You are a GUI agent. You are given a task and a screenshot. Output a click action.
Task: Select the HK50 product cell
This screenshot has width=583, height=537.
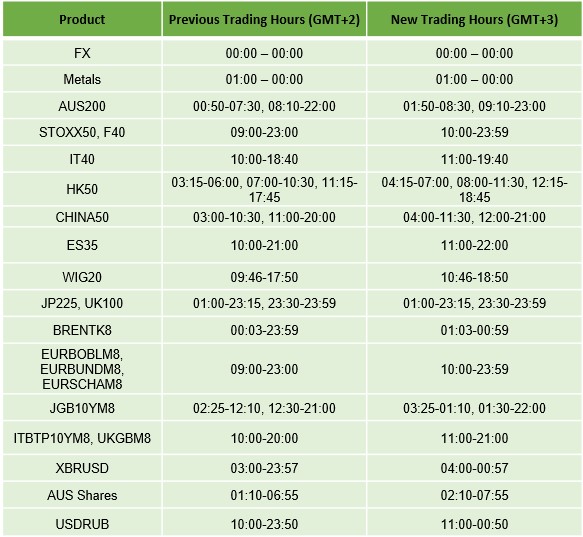pos(82,189)
